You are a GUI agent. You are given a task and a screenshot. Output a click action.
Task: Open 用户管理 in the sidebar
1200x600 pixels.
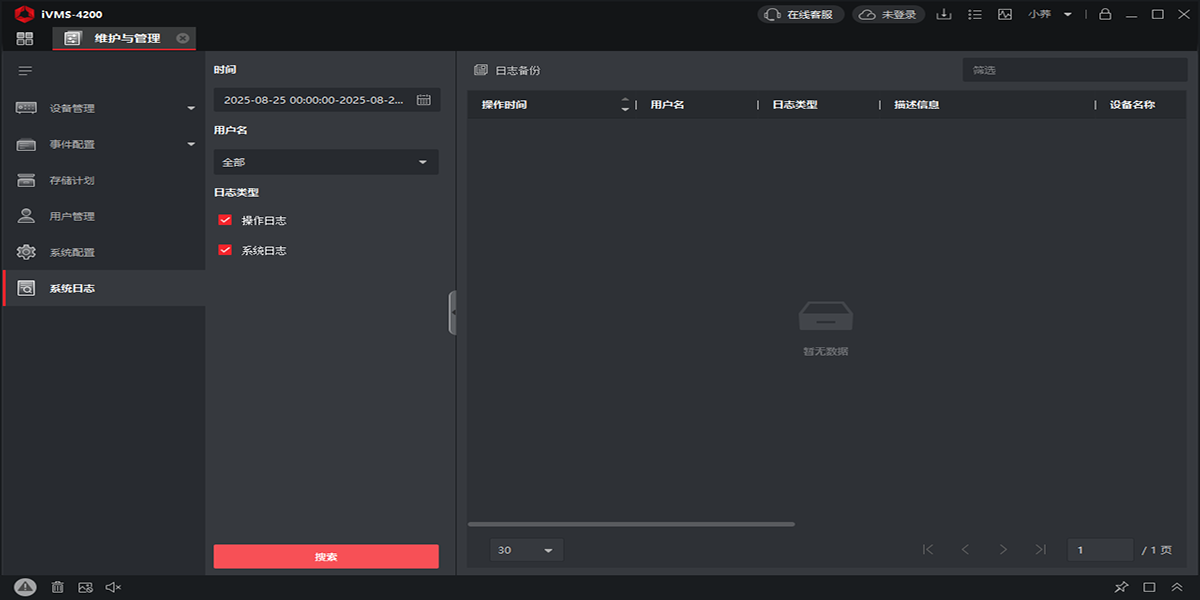click(103, 216)
